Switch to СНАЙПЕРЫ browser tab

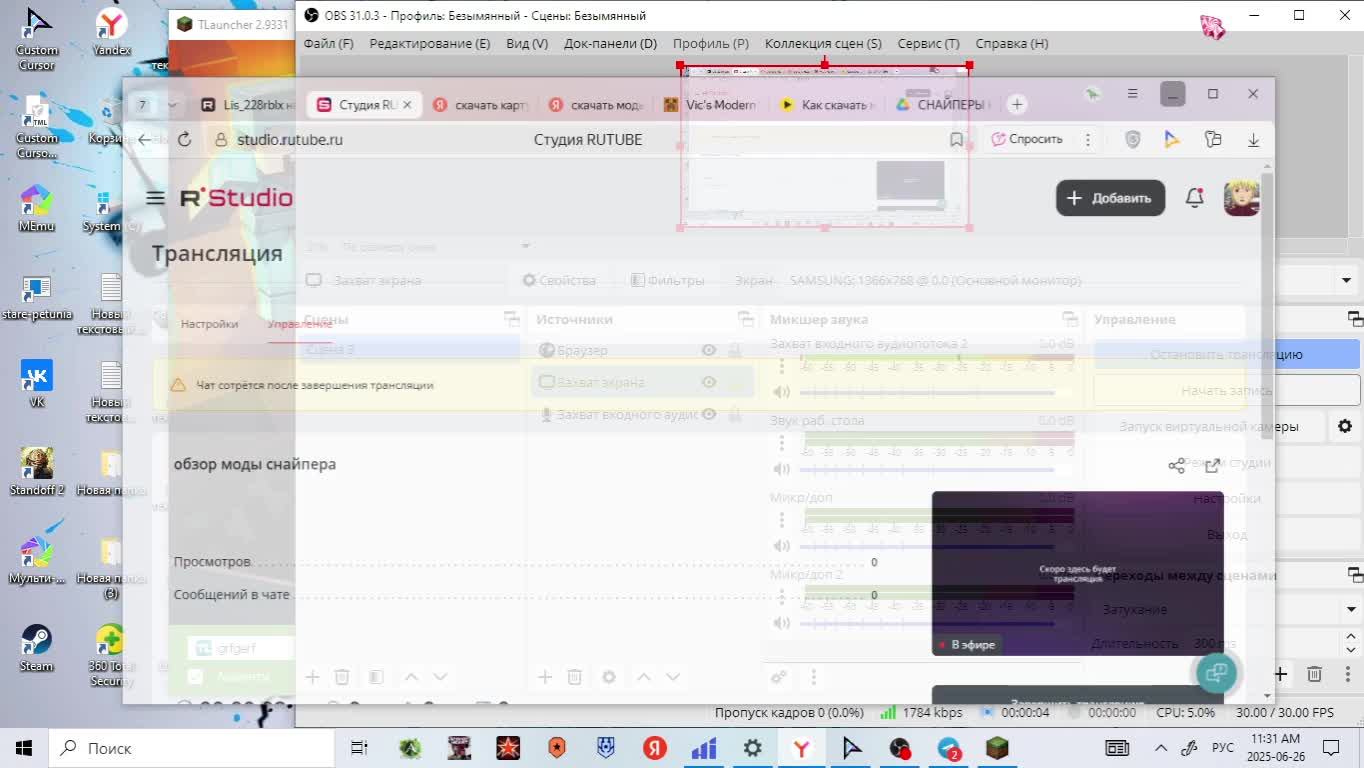click(x=942, y=104)
